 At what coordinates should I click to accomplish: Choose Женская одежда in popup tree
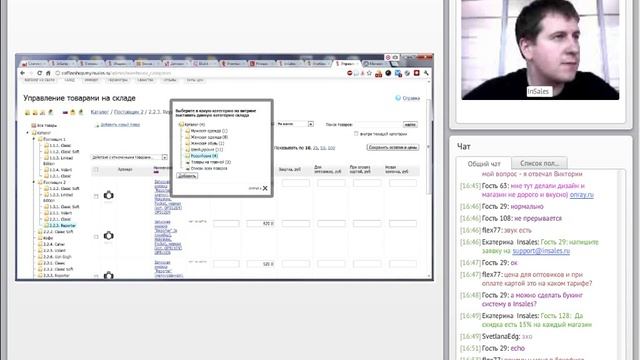(209, 137)
